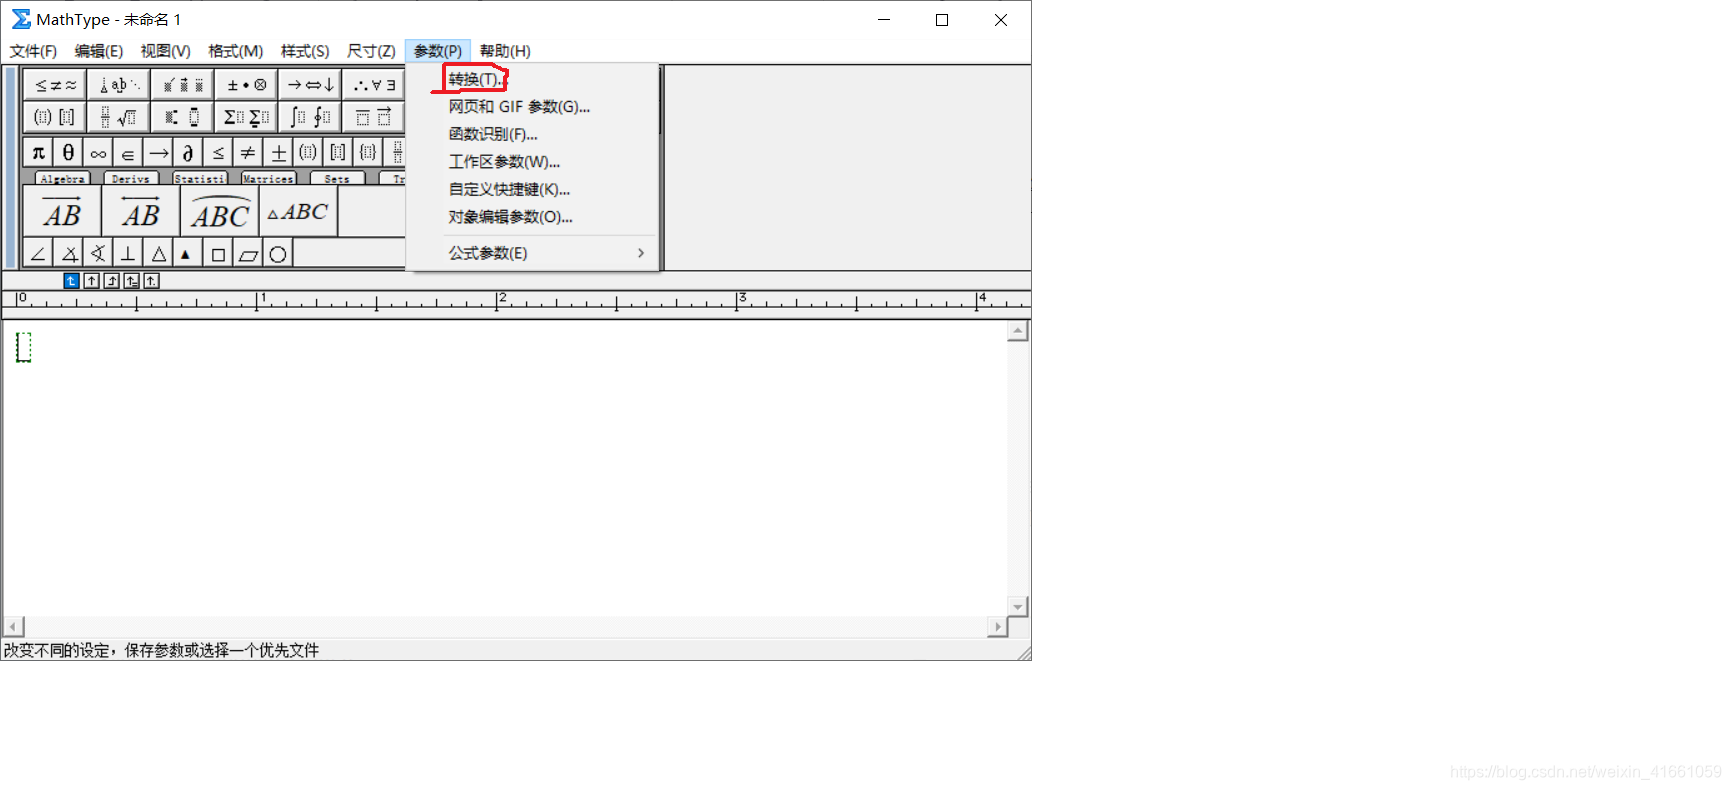Insert the measured angle symbol
Screen dimensions: 1731x790
pyautogui.click(x=68, y=254)
